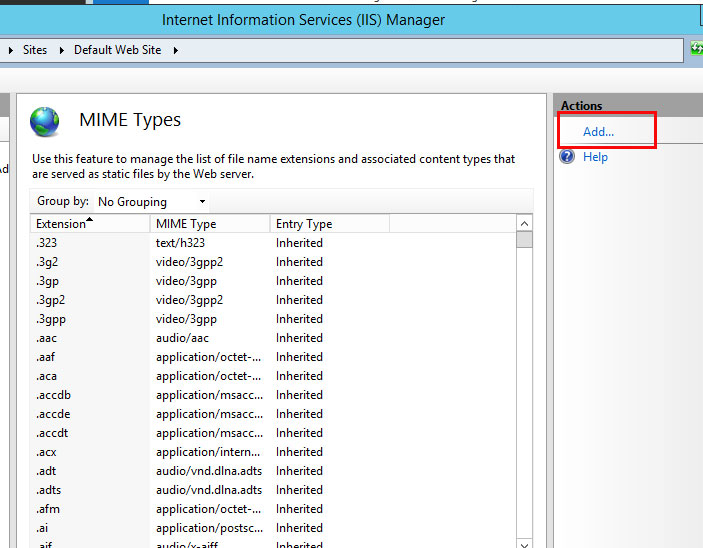
Task: Click the scroll down arrow of the list
Action: coord(525,544)
